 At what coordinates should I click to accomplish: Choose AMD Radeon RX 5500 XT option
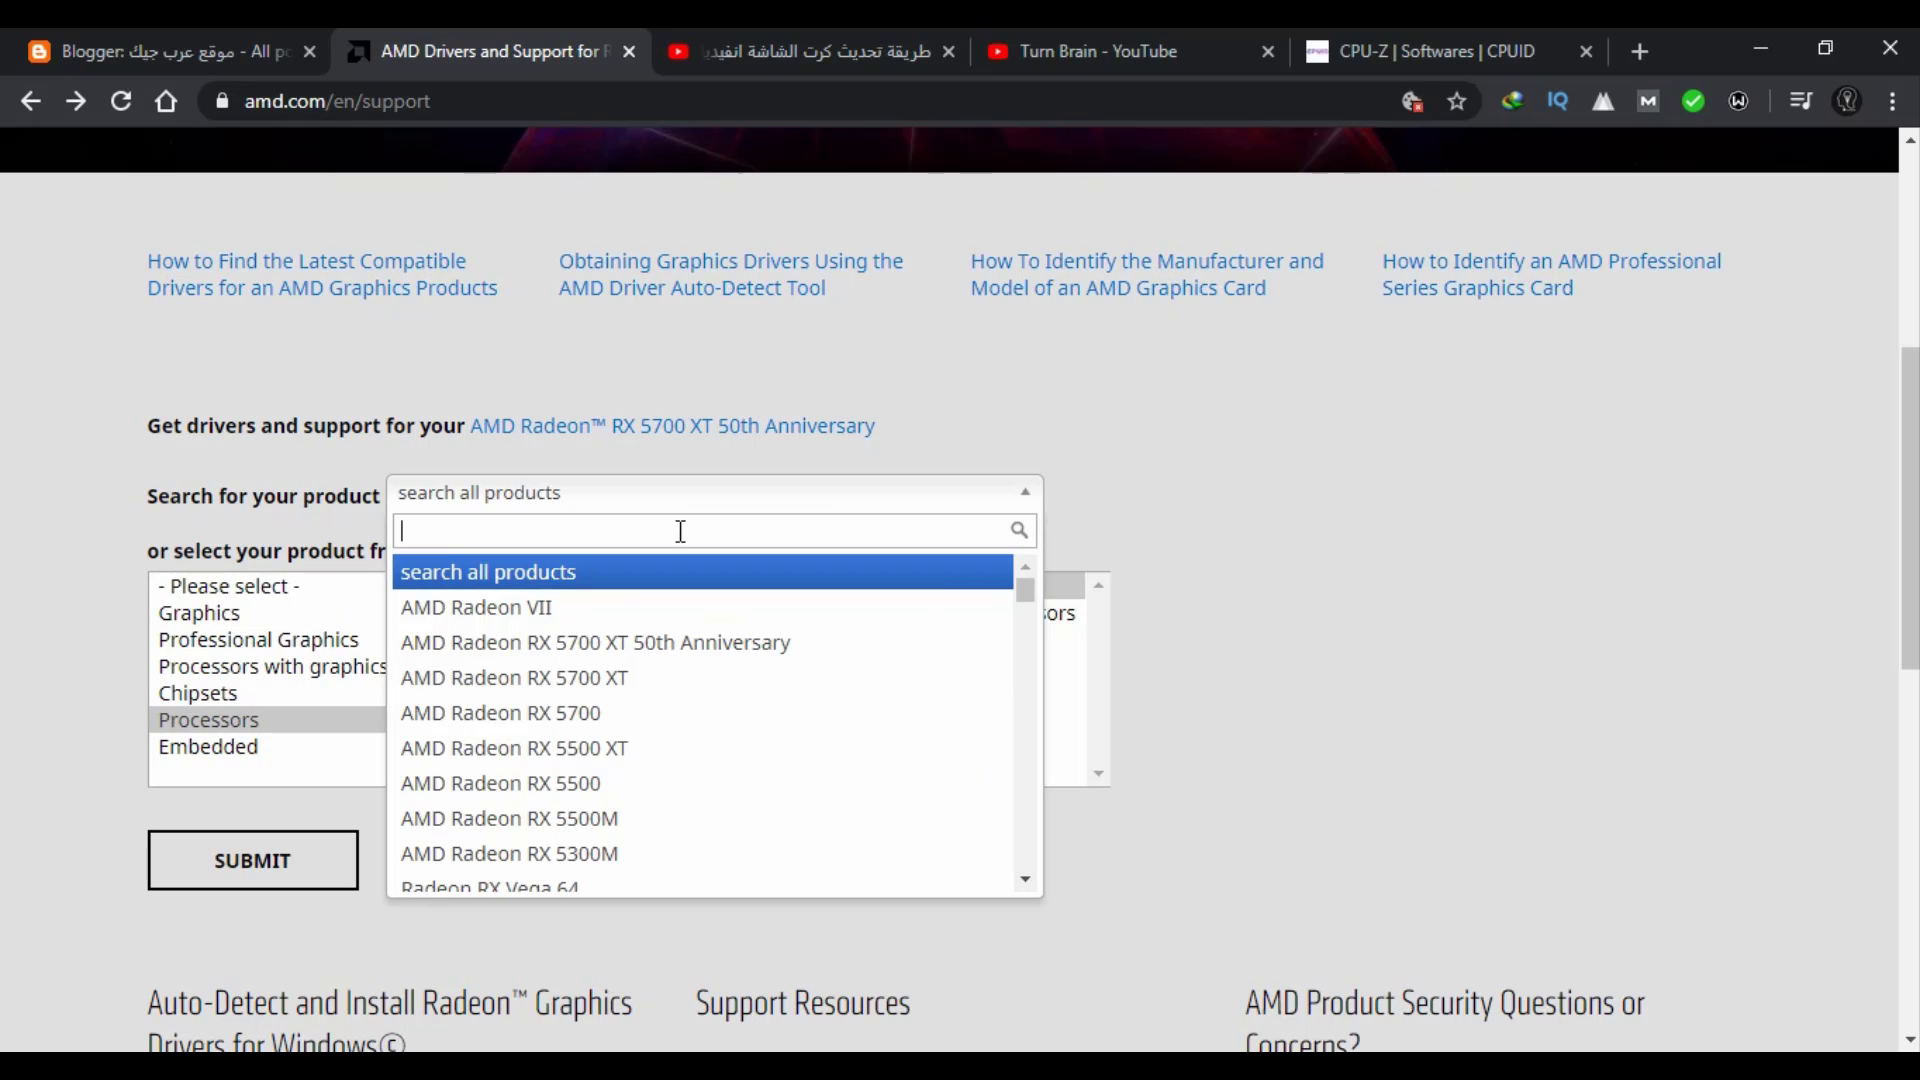(x=702, y=748)
